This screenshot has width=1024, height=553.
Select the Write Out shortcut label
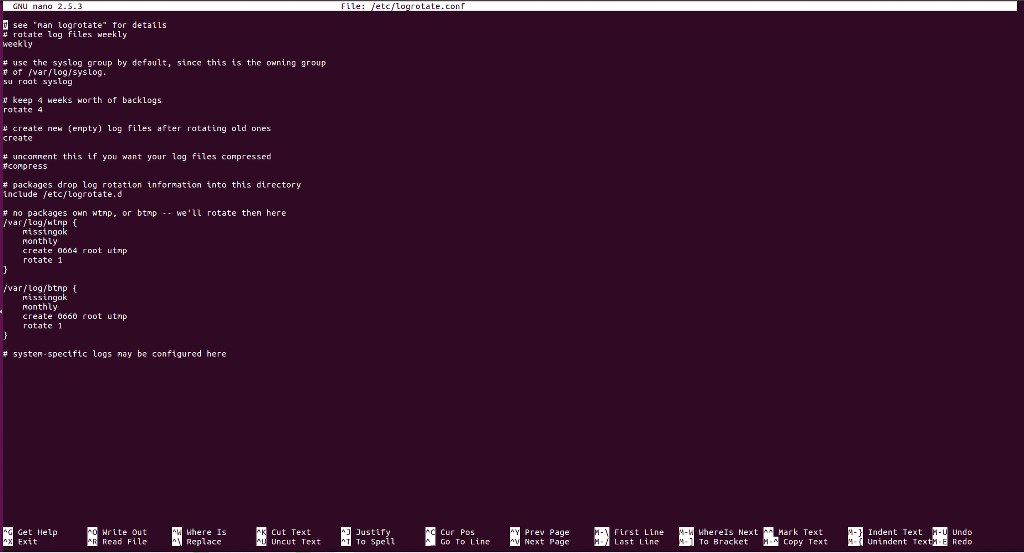124,532
